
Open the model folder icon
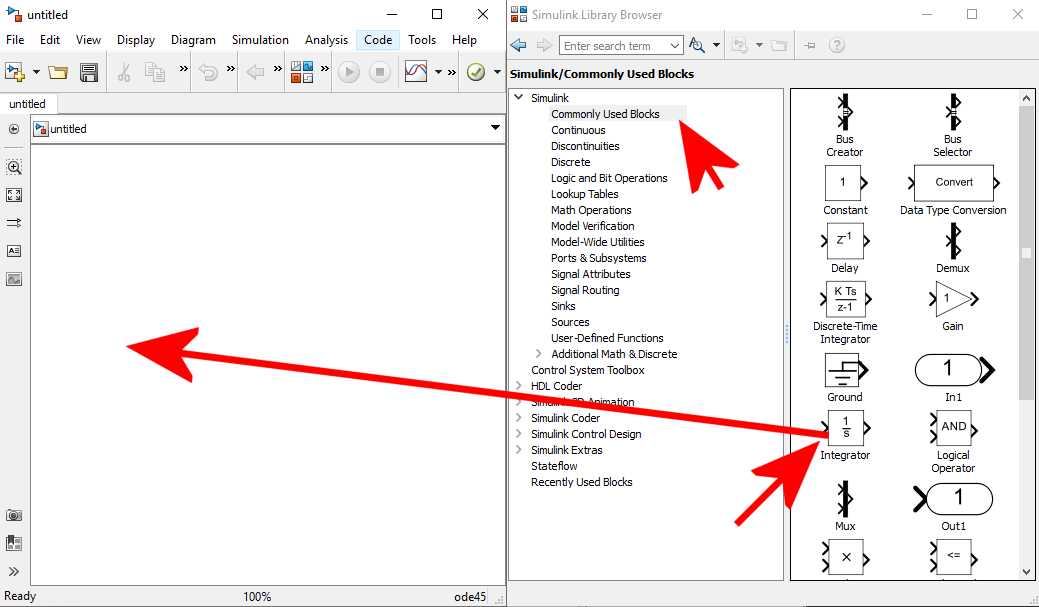(x=58, y=72)
